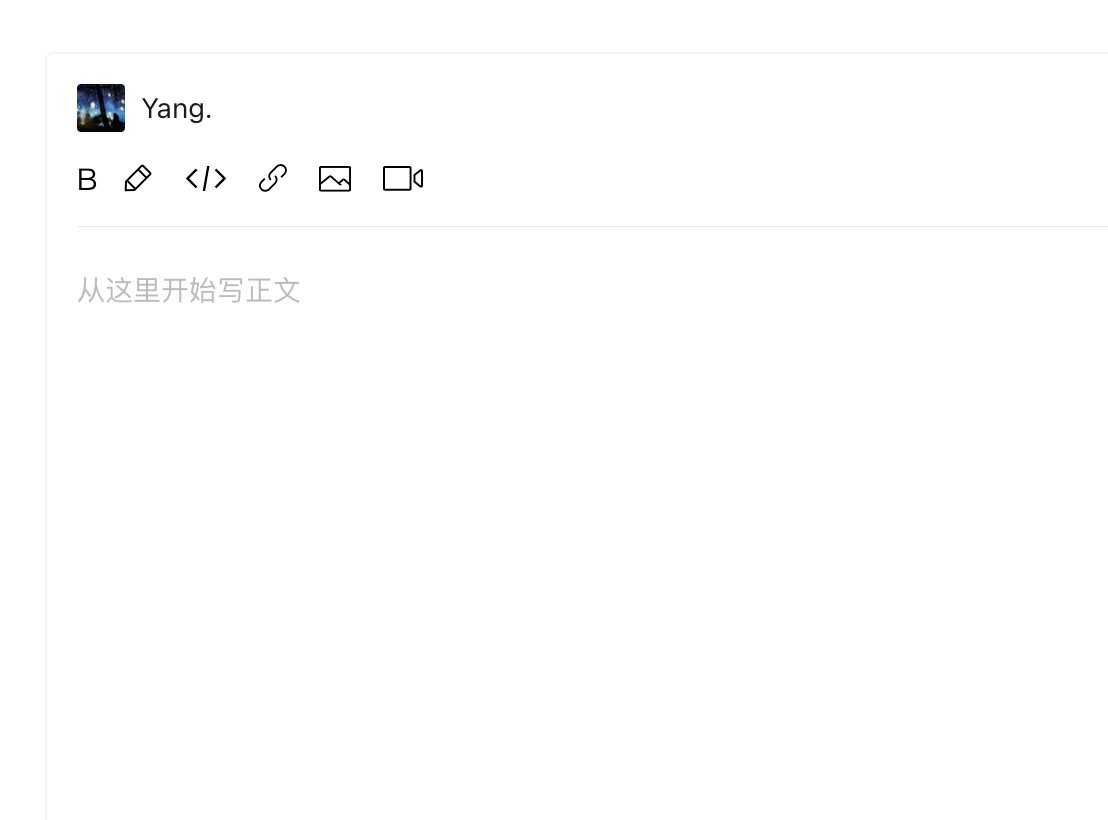
Task: Focus the body text placeholder 从这里开始写正文
Action: (189, 291)
